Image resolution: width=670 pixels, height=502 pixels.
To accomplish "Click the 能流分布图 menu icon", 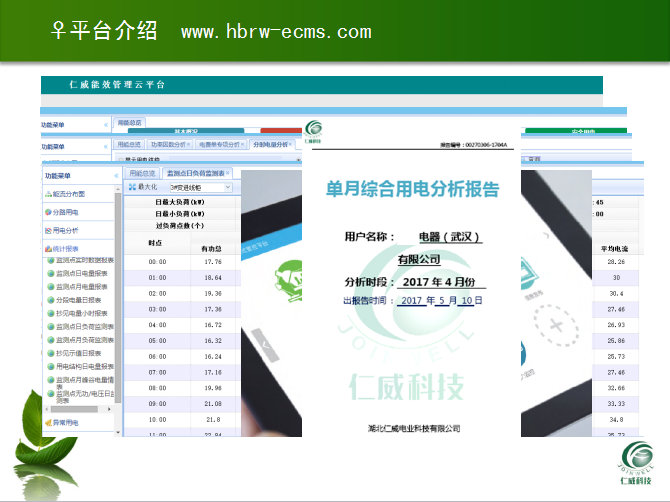I will [x=48, y=194].
